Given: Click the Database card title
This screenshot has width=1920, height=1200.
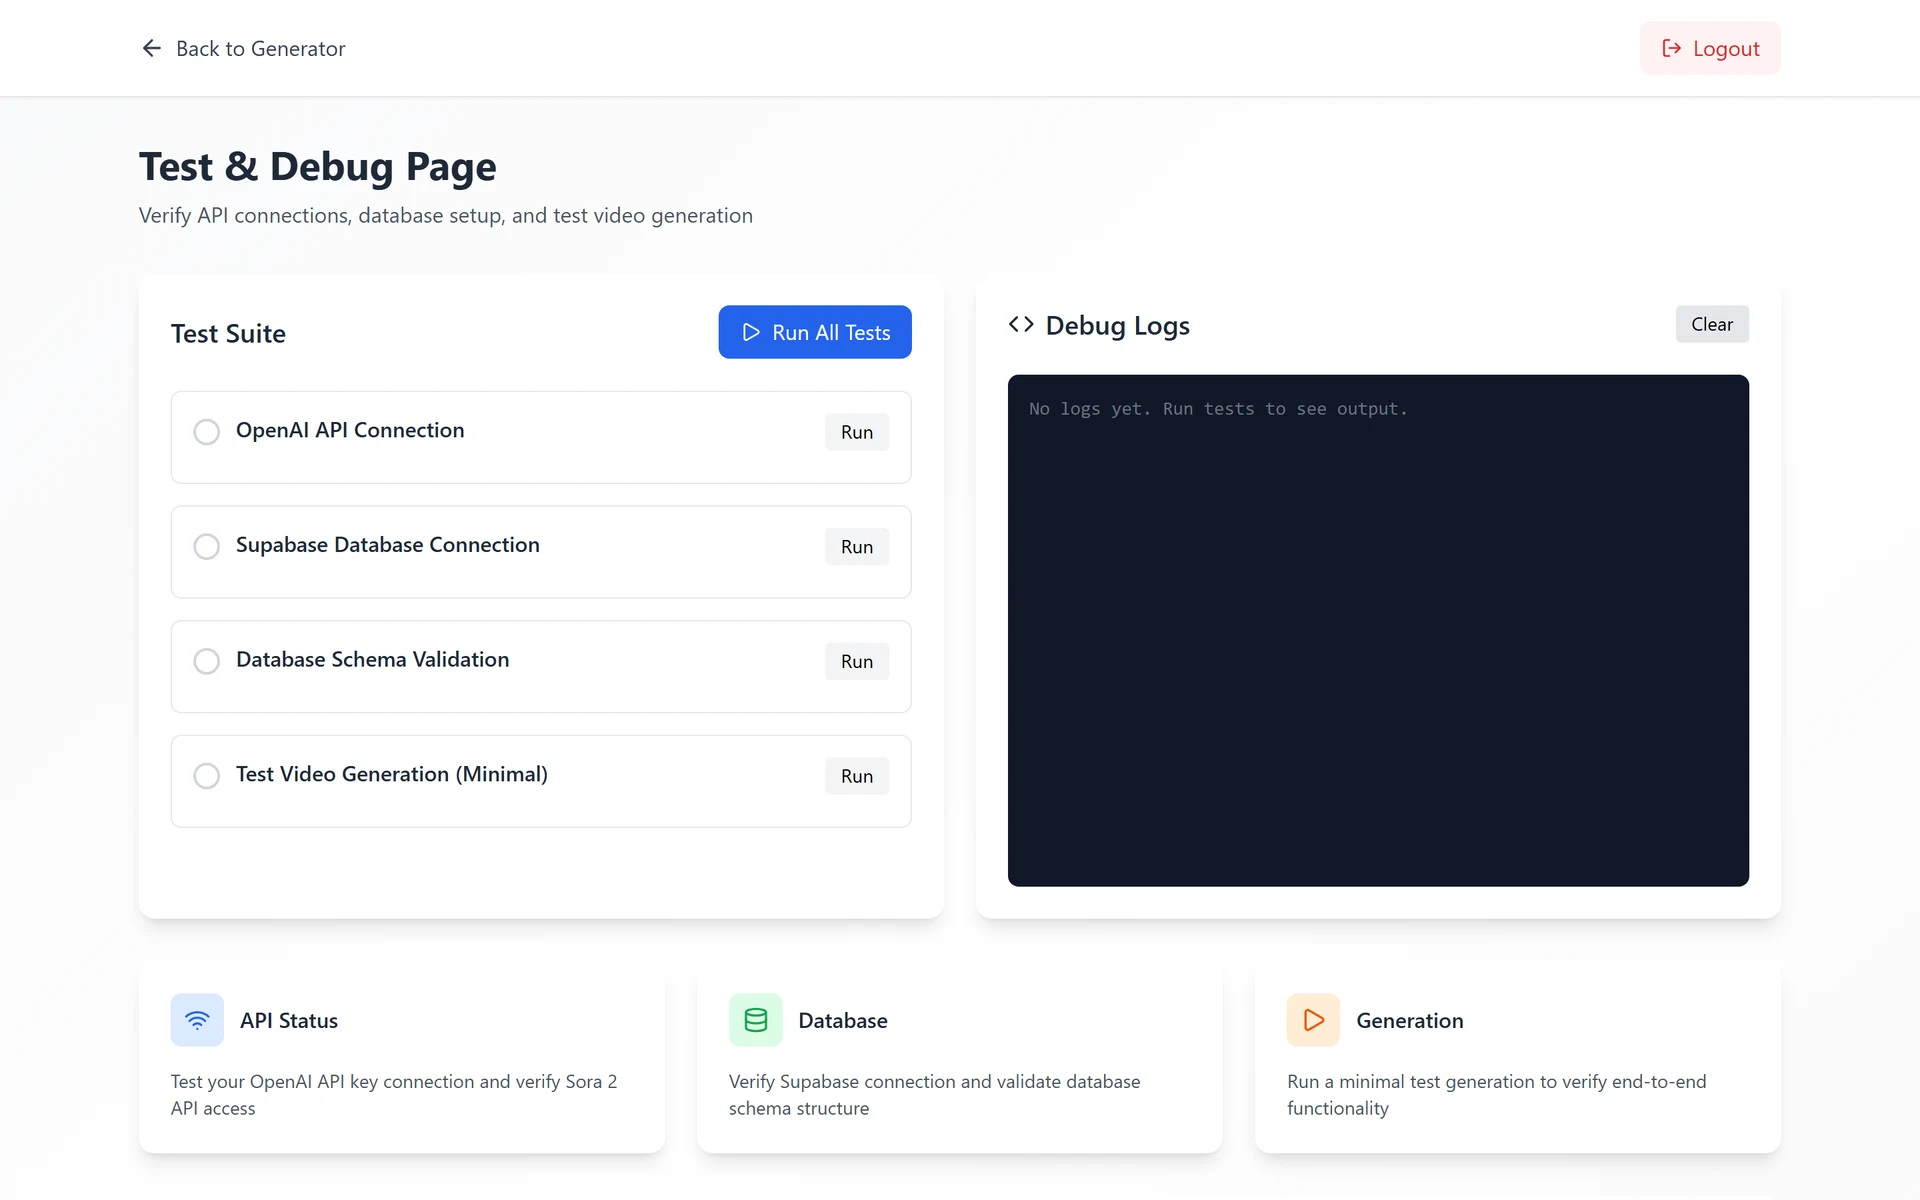Looking at the screenshot, I should click(843, 1020).
